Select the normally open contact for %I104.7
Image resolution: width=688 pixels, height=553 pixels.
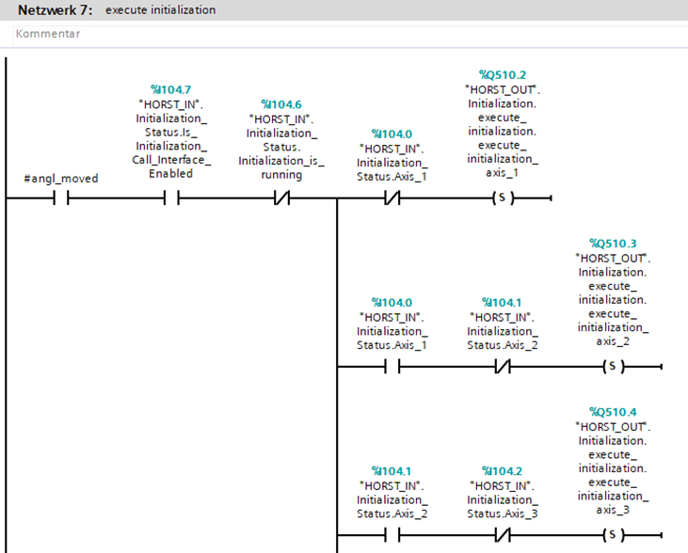(x=171, y=198)
